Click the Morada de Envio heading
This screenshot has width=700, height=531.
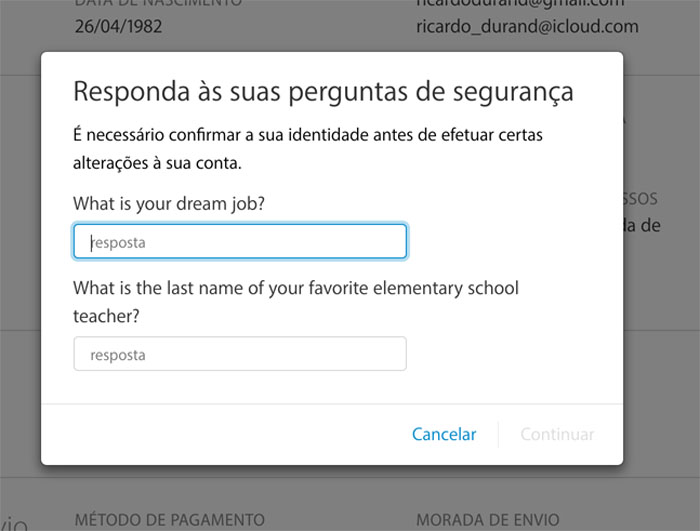pyautogui.click(x=487, y=520)
